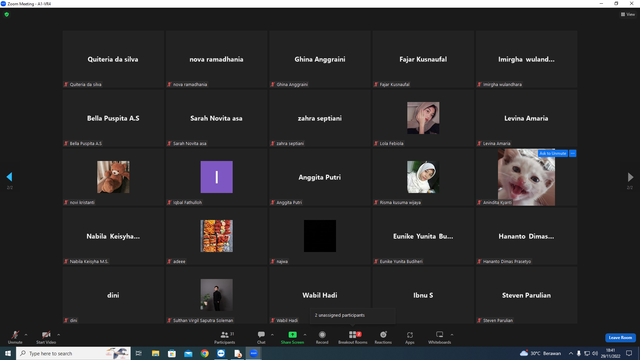Open Task View on the taskbar
The height and width of the screenshot is (360, 640).
click(x=139, y=353)
